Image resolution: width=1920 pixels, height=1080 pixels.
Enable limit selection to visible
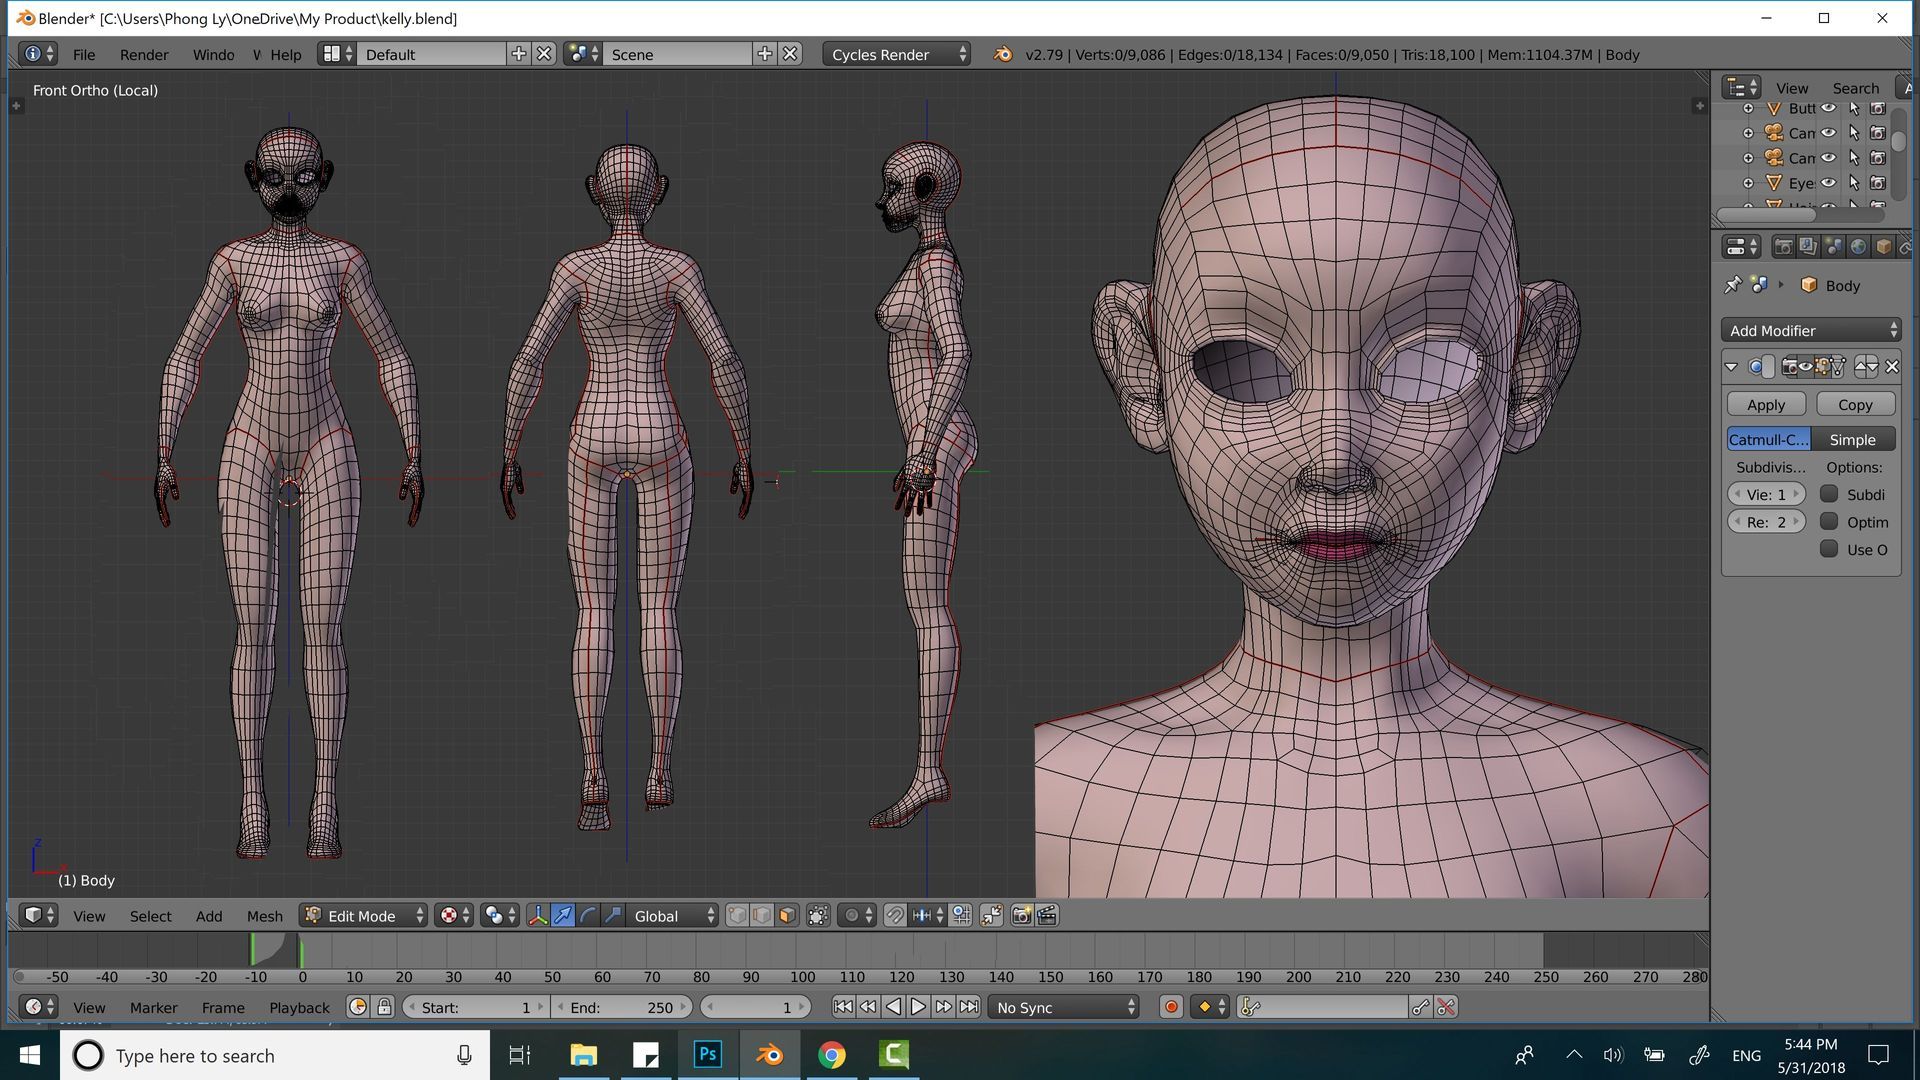(818, 916)
